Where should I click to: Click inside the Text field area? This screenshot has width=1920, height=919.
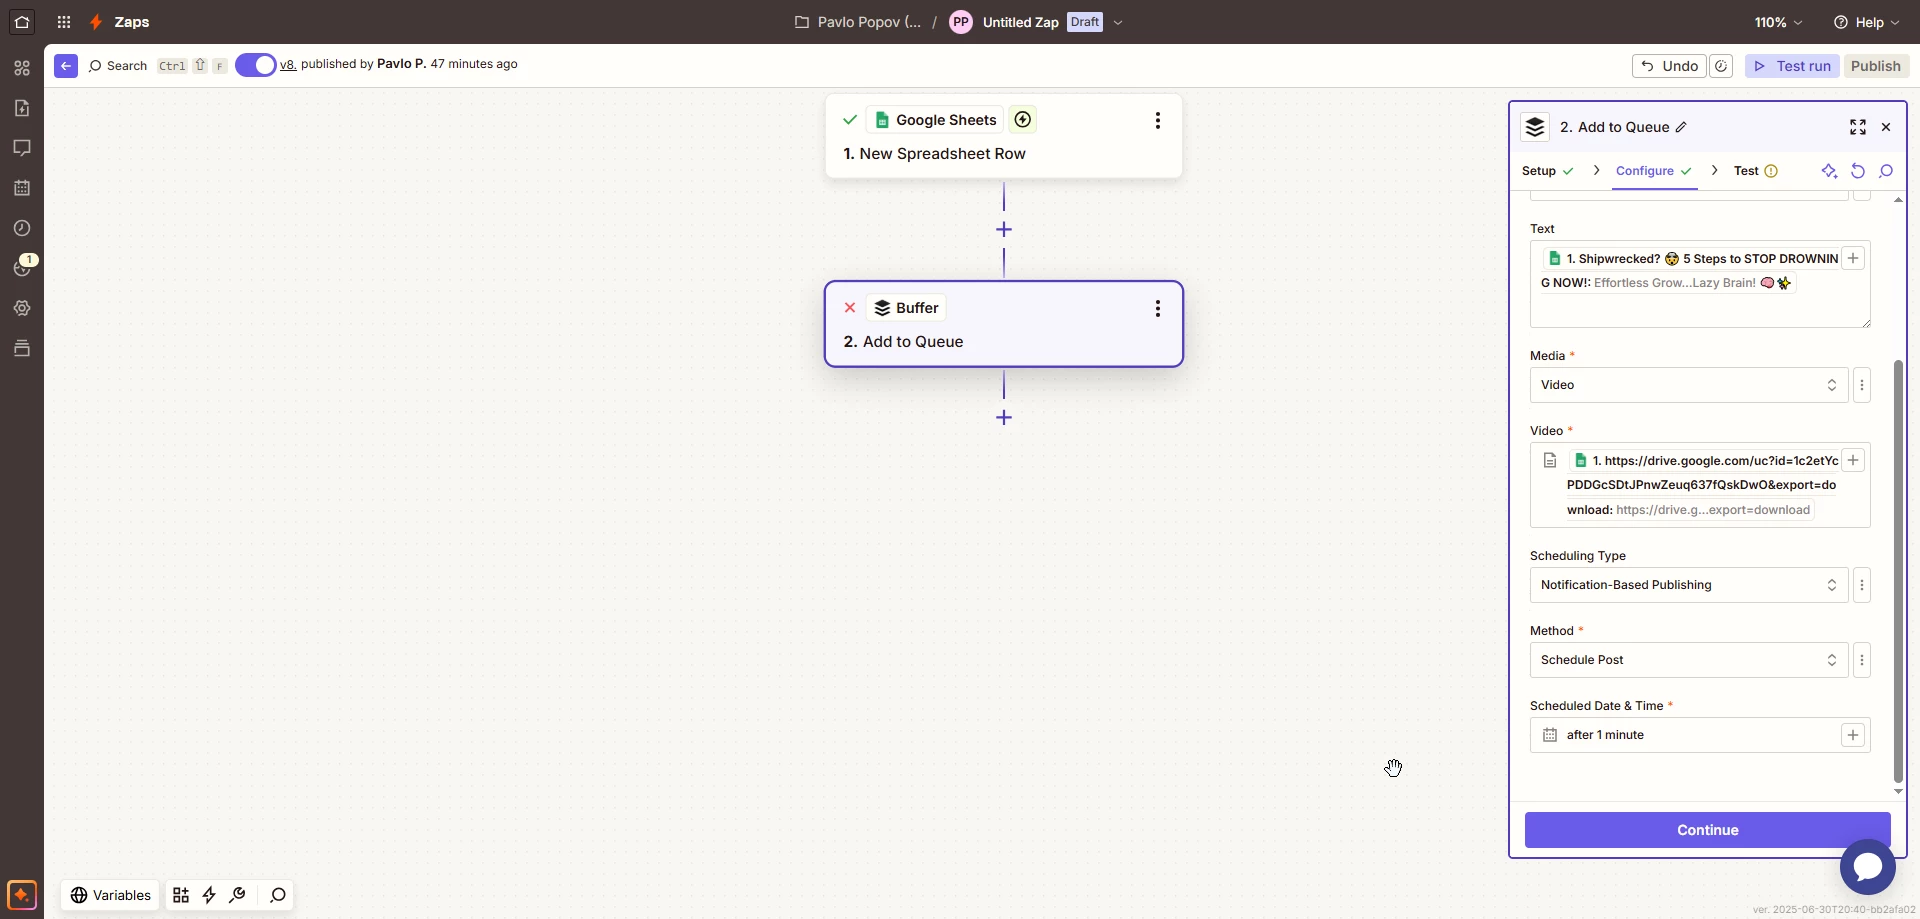tap(1699, 284)
